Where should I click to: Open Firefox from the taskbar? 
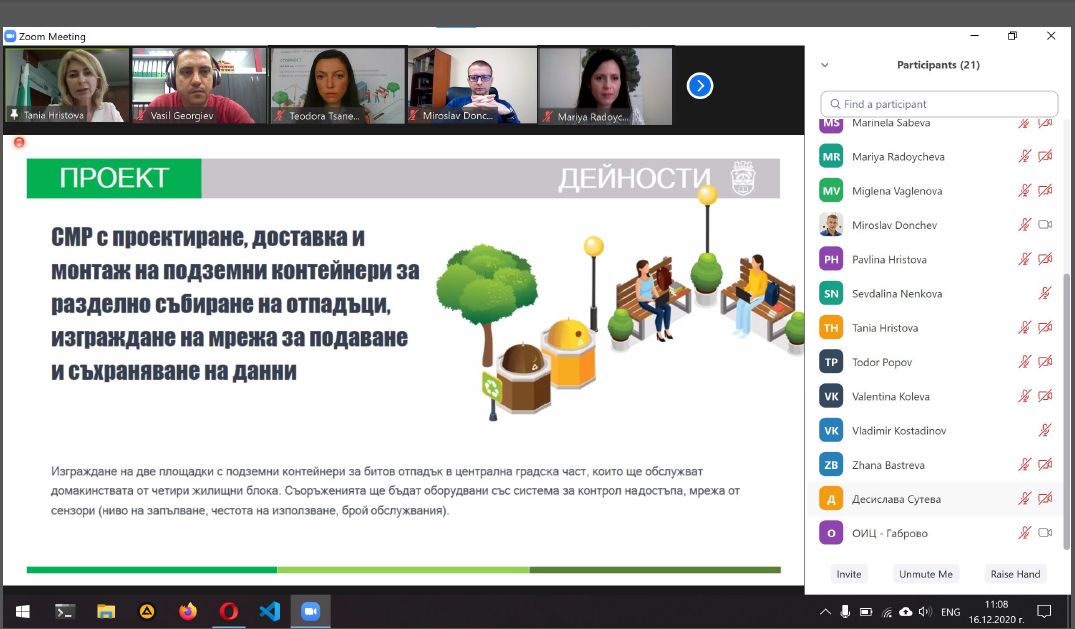187,611
